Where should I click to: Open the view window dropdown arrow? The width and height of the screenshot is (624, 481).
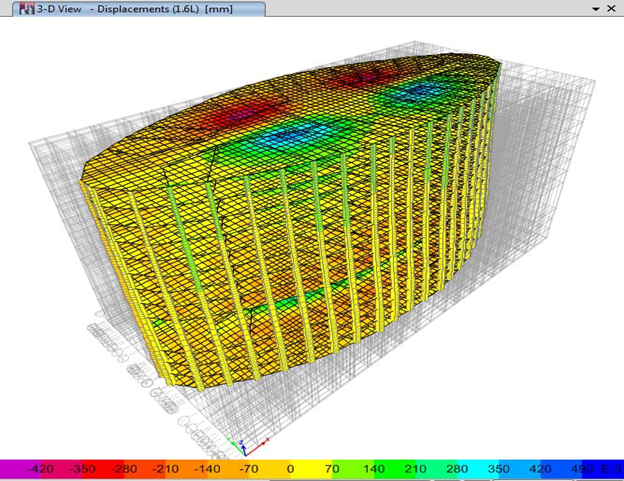click(596, 9)
